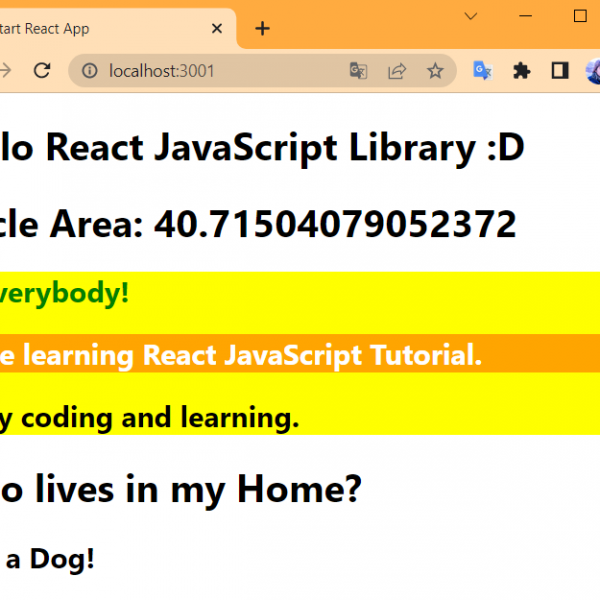Click the localhost:3001 address bar

pyautogui.click(x=220, y=71)
